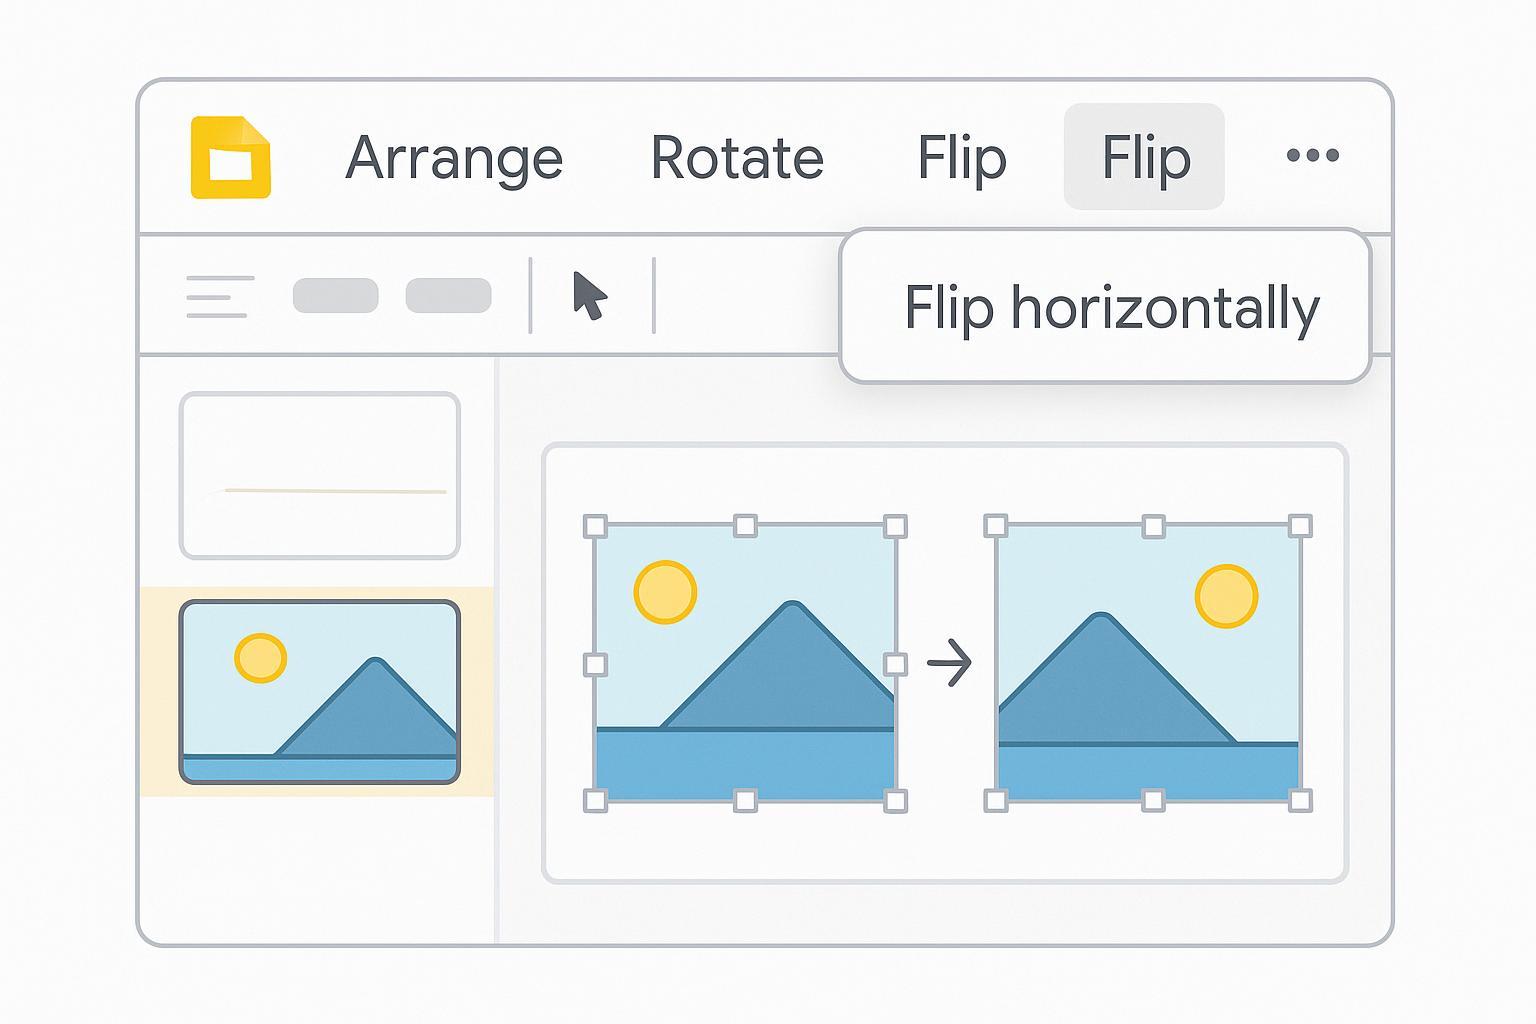Click the highlighted Flip menu
The width and height of the screenshot is (1536, 1024).
click(1145, 158)
